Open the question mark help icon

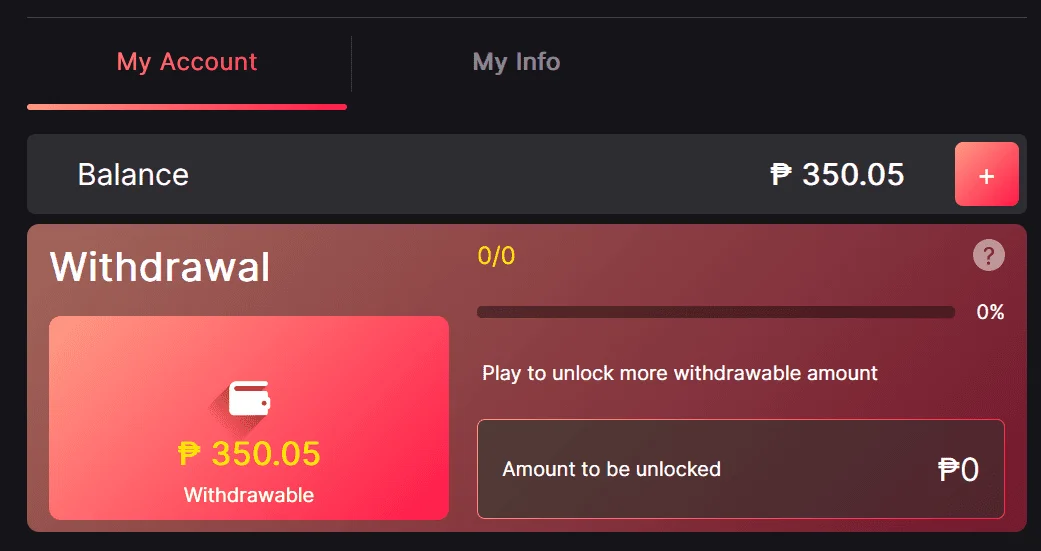tap(989, 255)
